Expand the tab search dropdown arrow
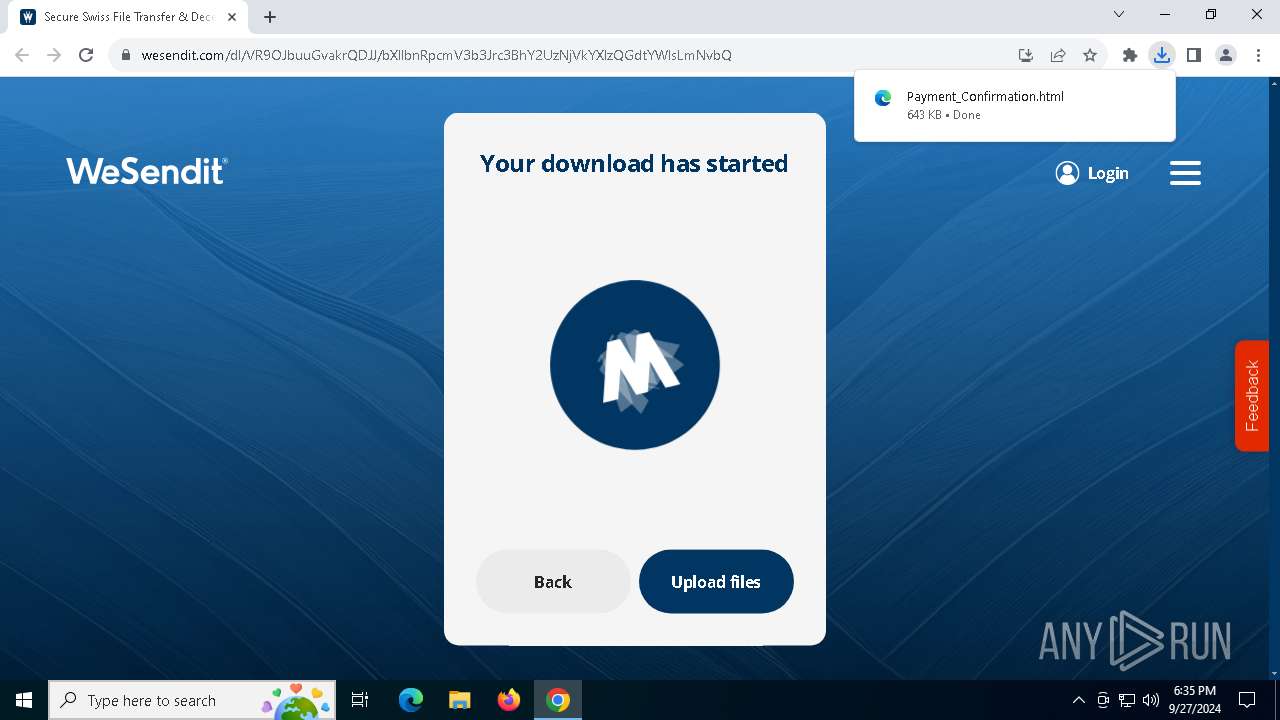The height and width of the screenshot is (720, 1280). 1119,14
